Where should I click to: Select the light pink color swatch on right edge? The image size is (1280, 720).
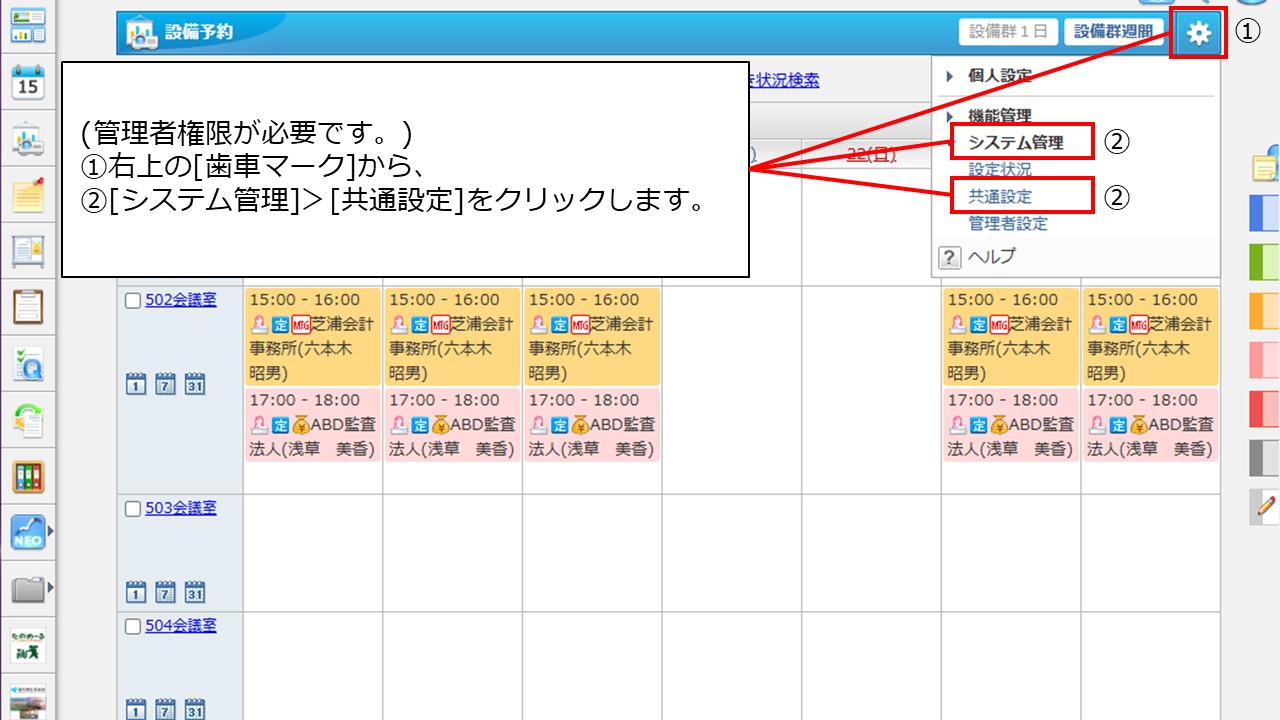1265,360
